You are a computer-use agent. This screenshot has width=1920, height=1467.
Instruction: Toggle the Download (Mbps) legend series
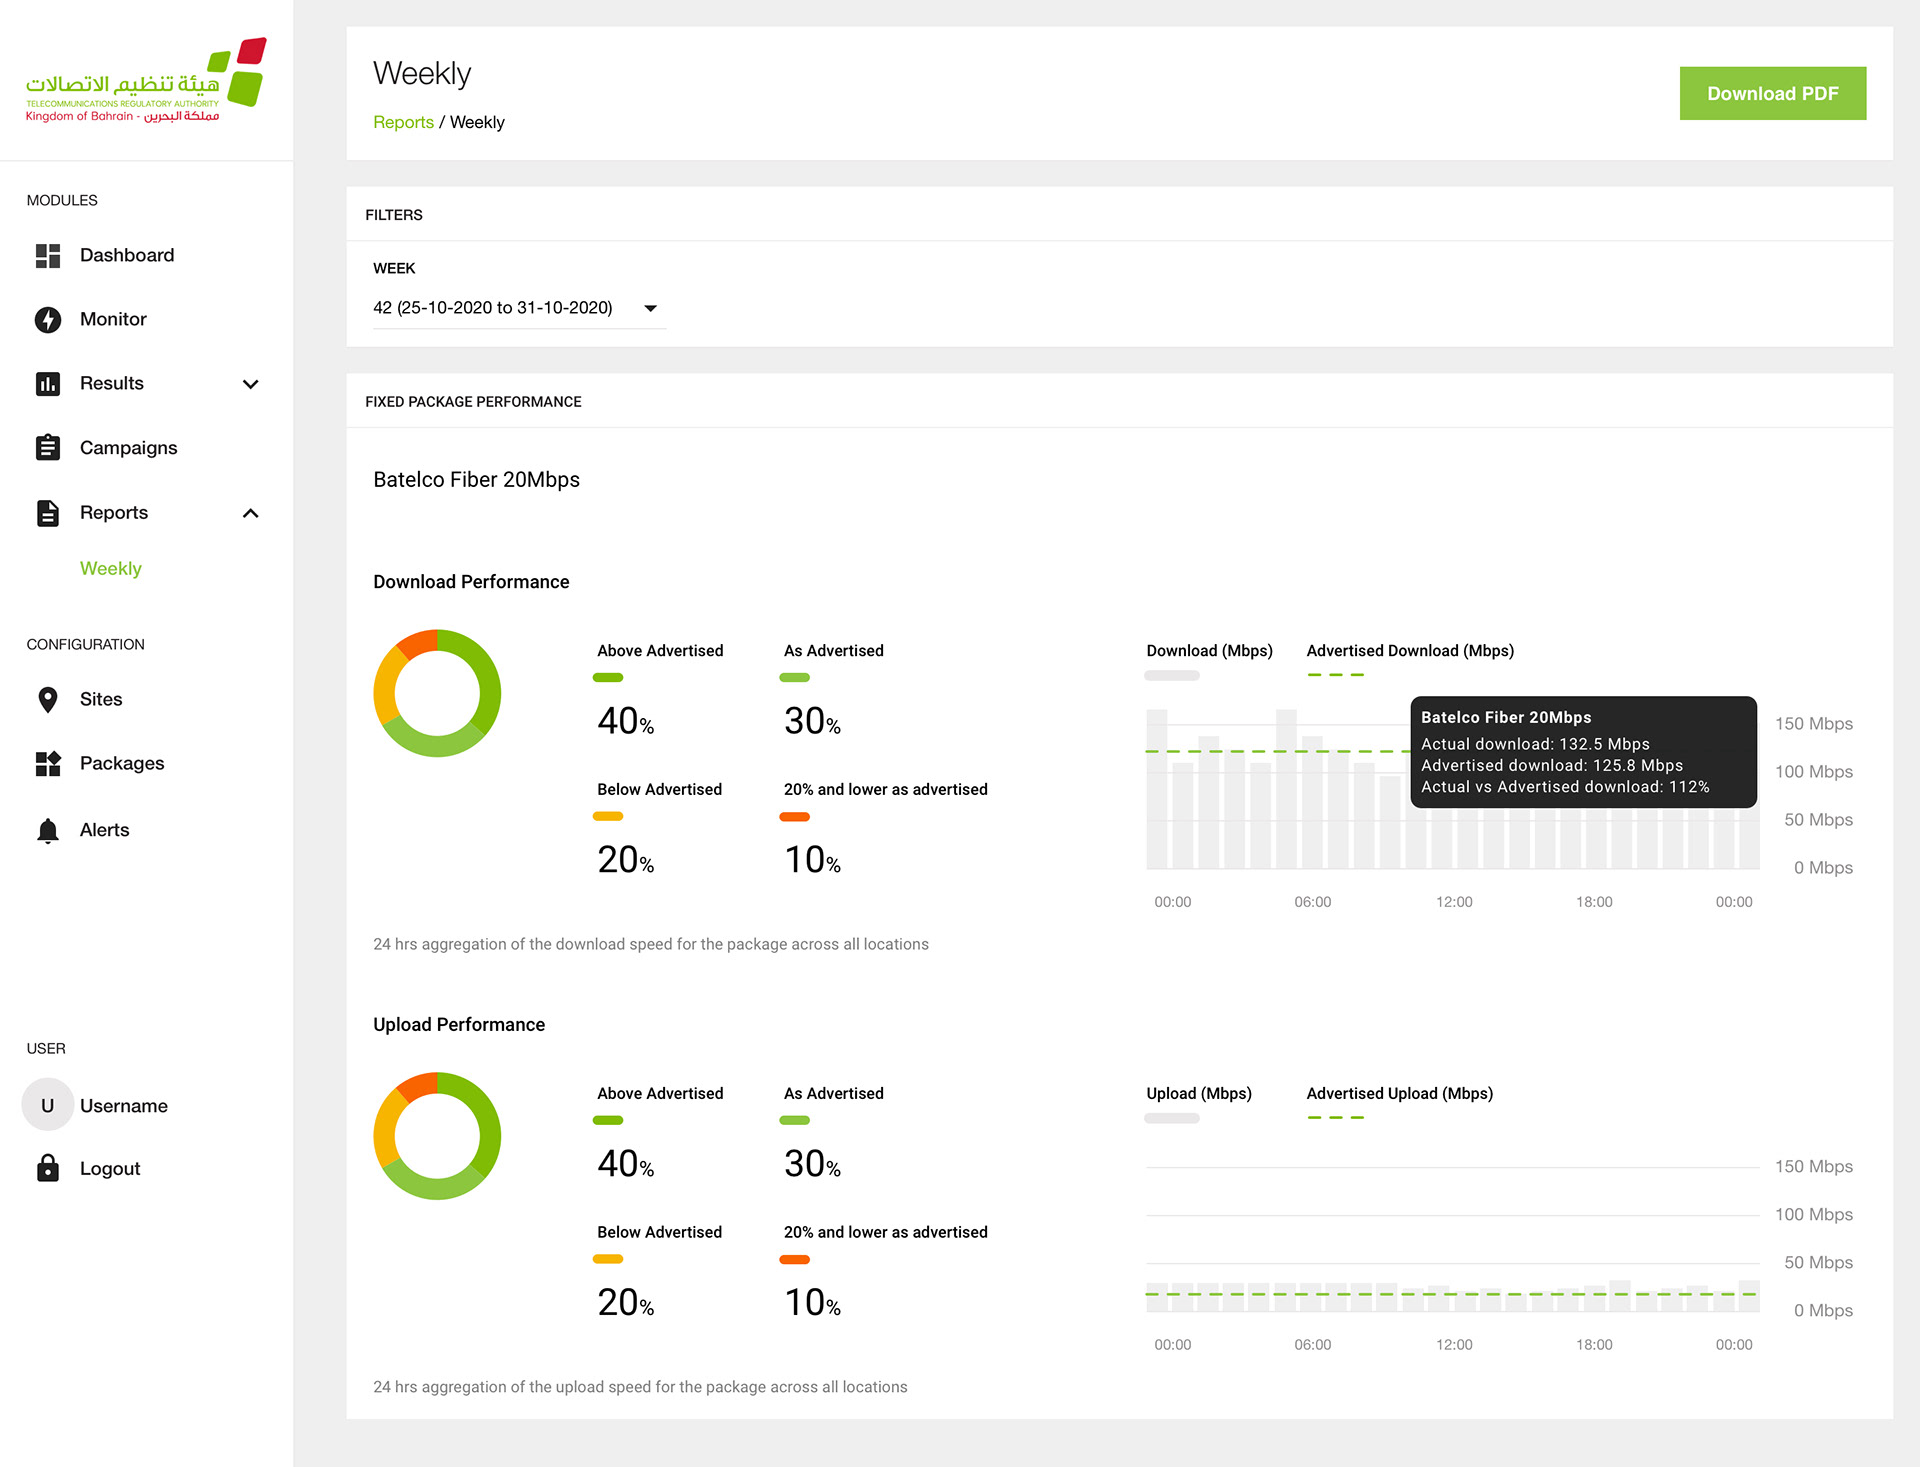pyautogui.click(x=1209, y=651)
